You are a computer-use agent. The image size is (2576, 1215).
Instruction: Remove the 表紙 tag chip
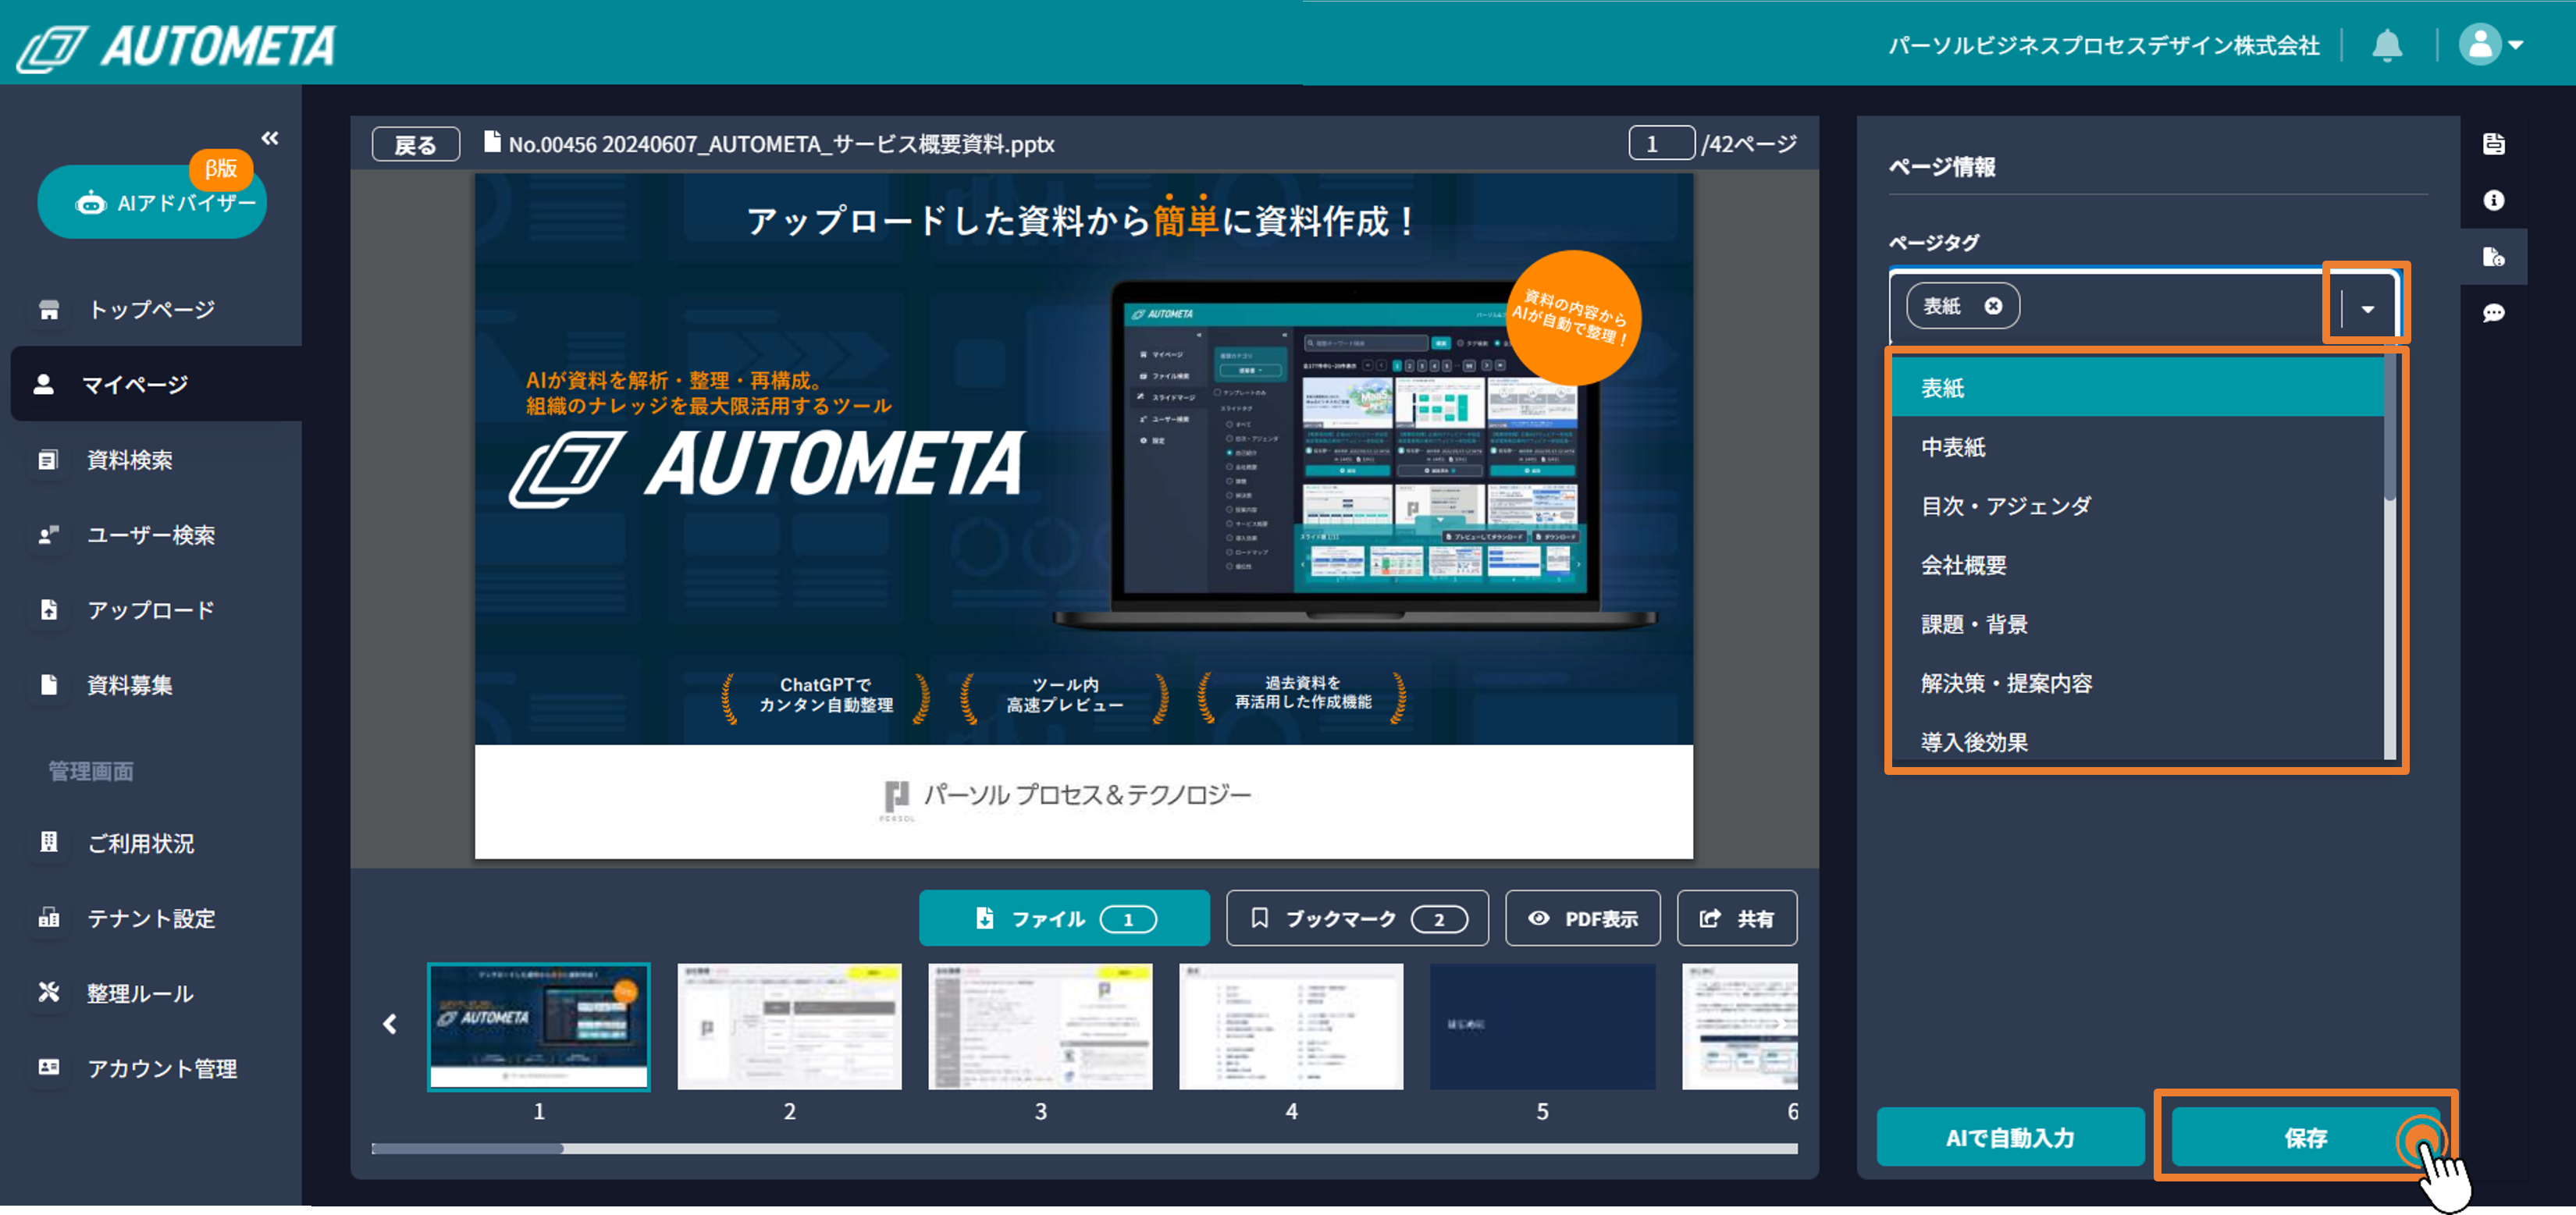1993,306
